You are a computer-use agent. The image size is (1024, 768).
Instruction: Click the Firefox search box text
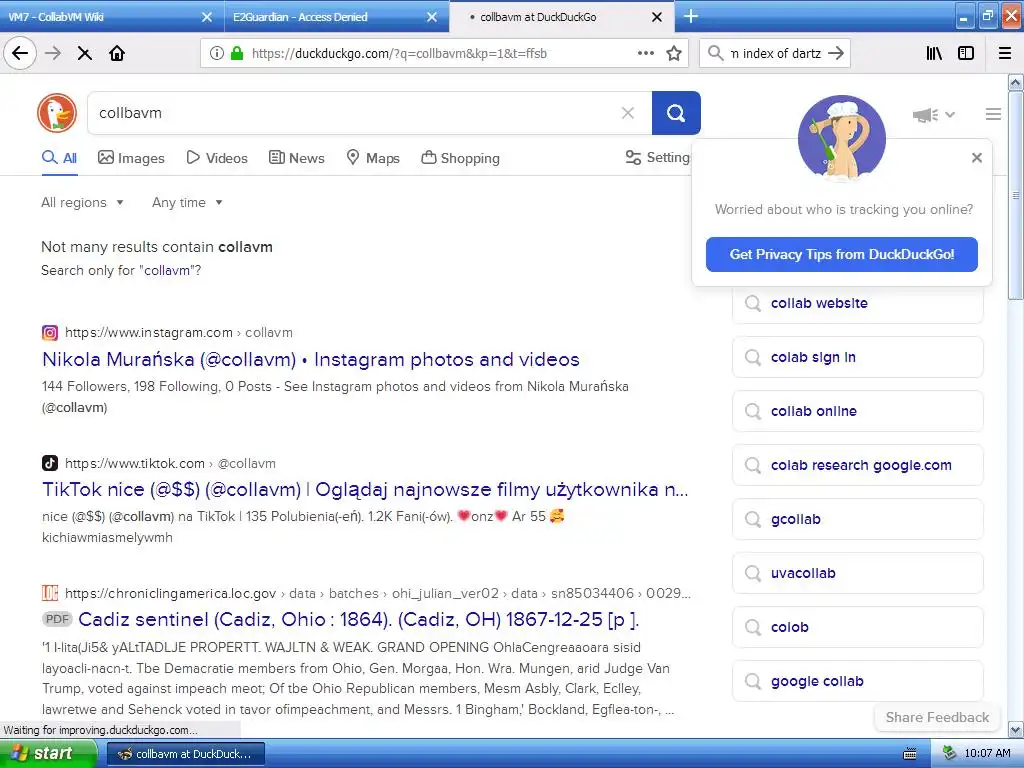[x=776, y=53]
